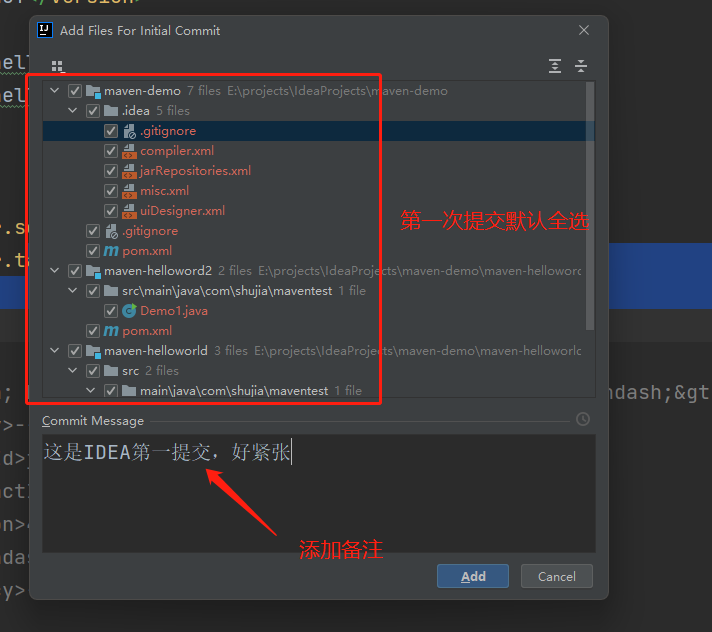Collapse the src\main\java\com\shujia\maventest node
Image resolution: width=712 pixels, height=632 pixels.
coord(73,291)
